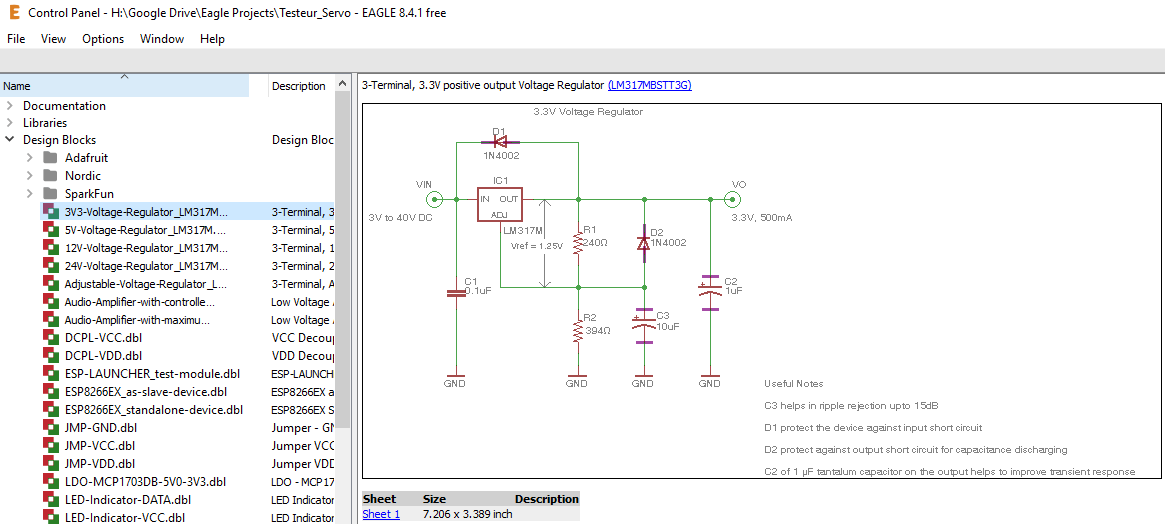Click icon beside DCPL-VCC.dbl
1165x524 pixels.
coord(51,337)
